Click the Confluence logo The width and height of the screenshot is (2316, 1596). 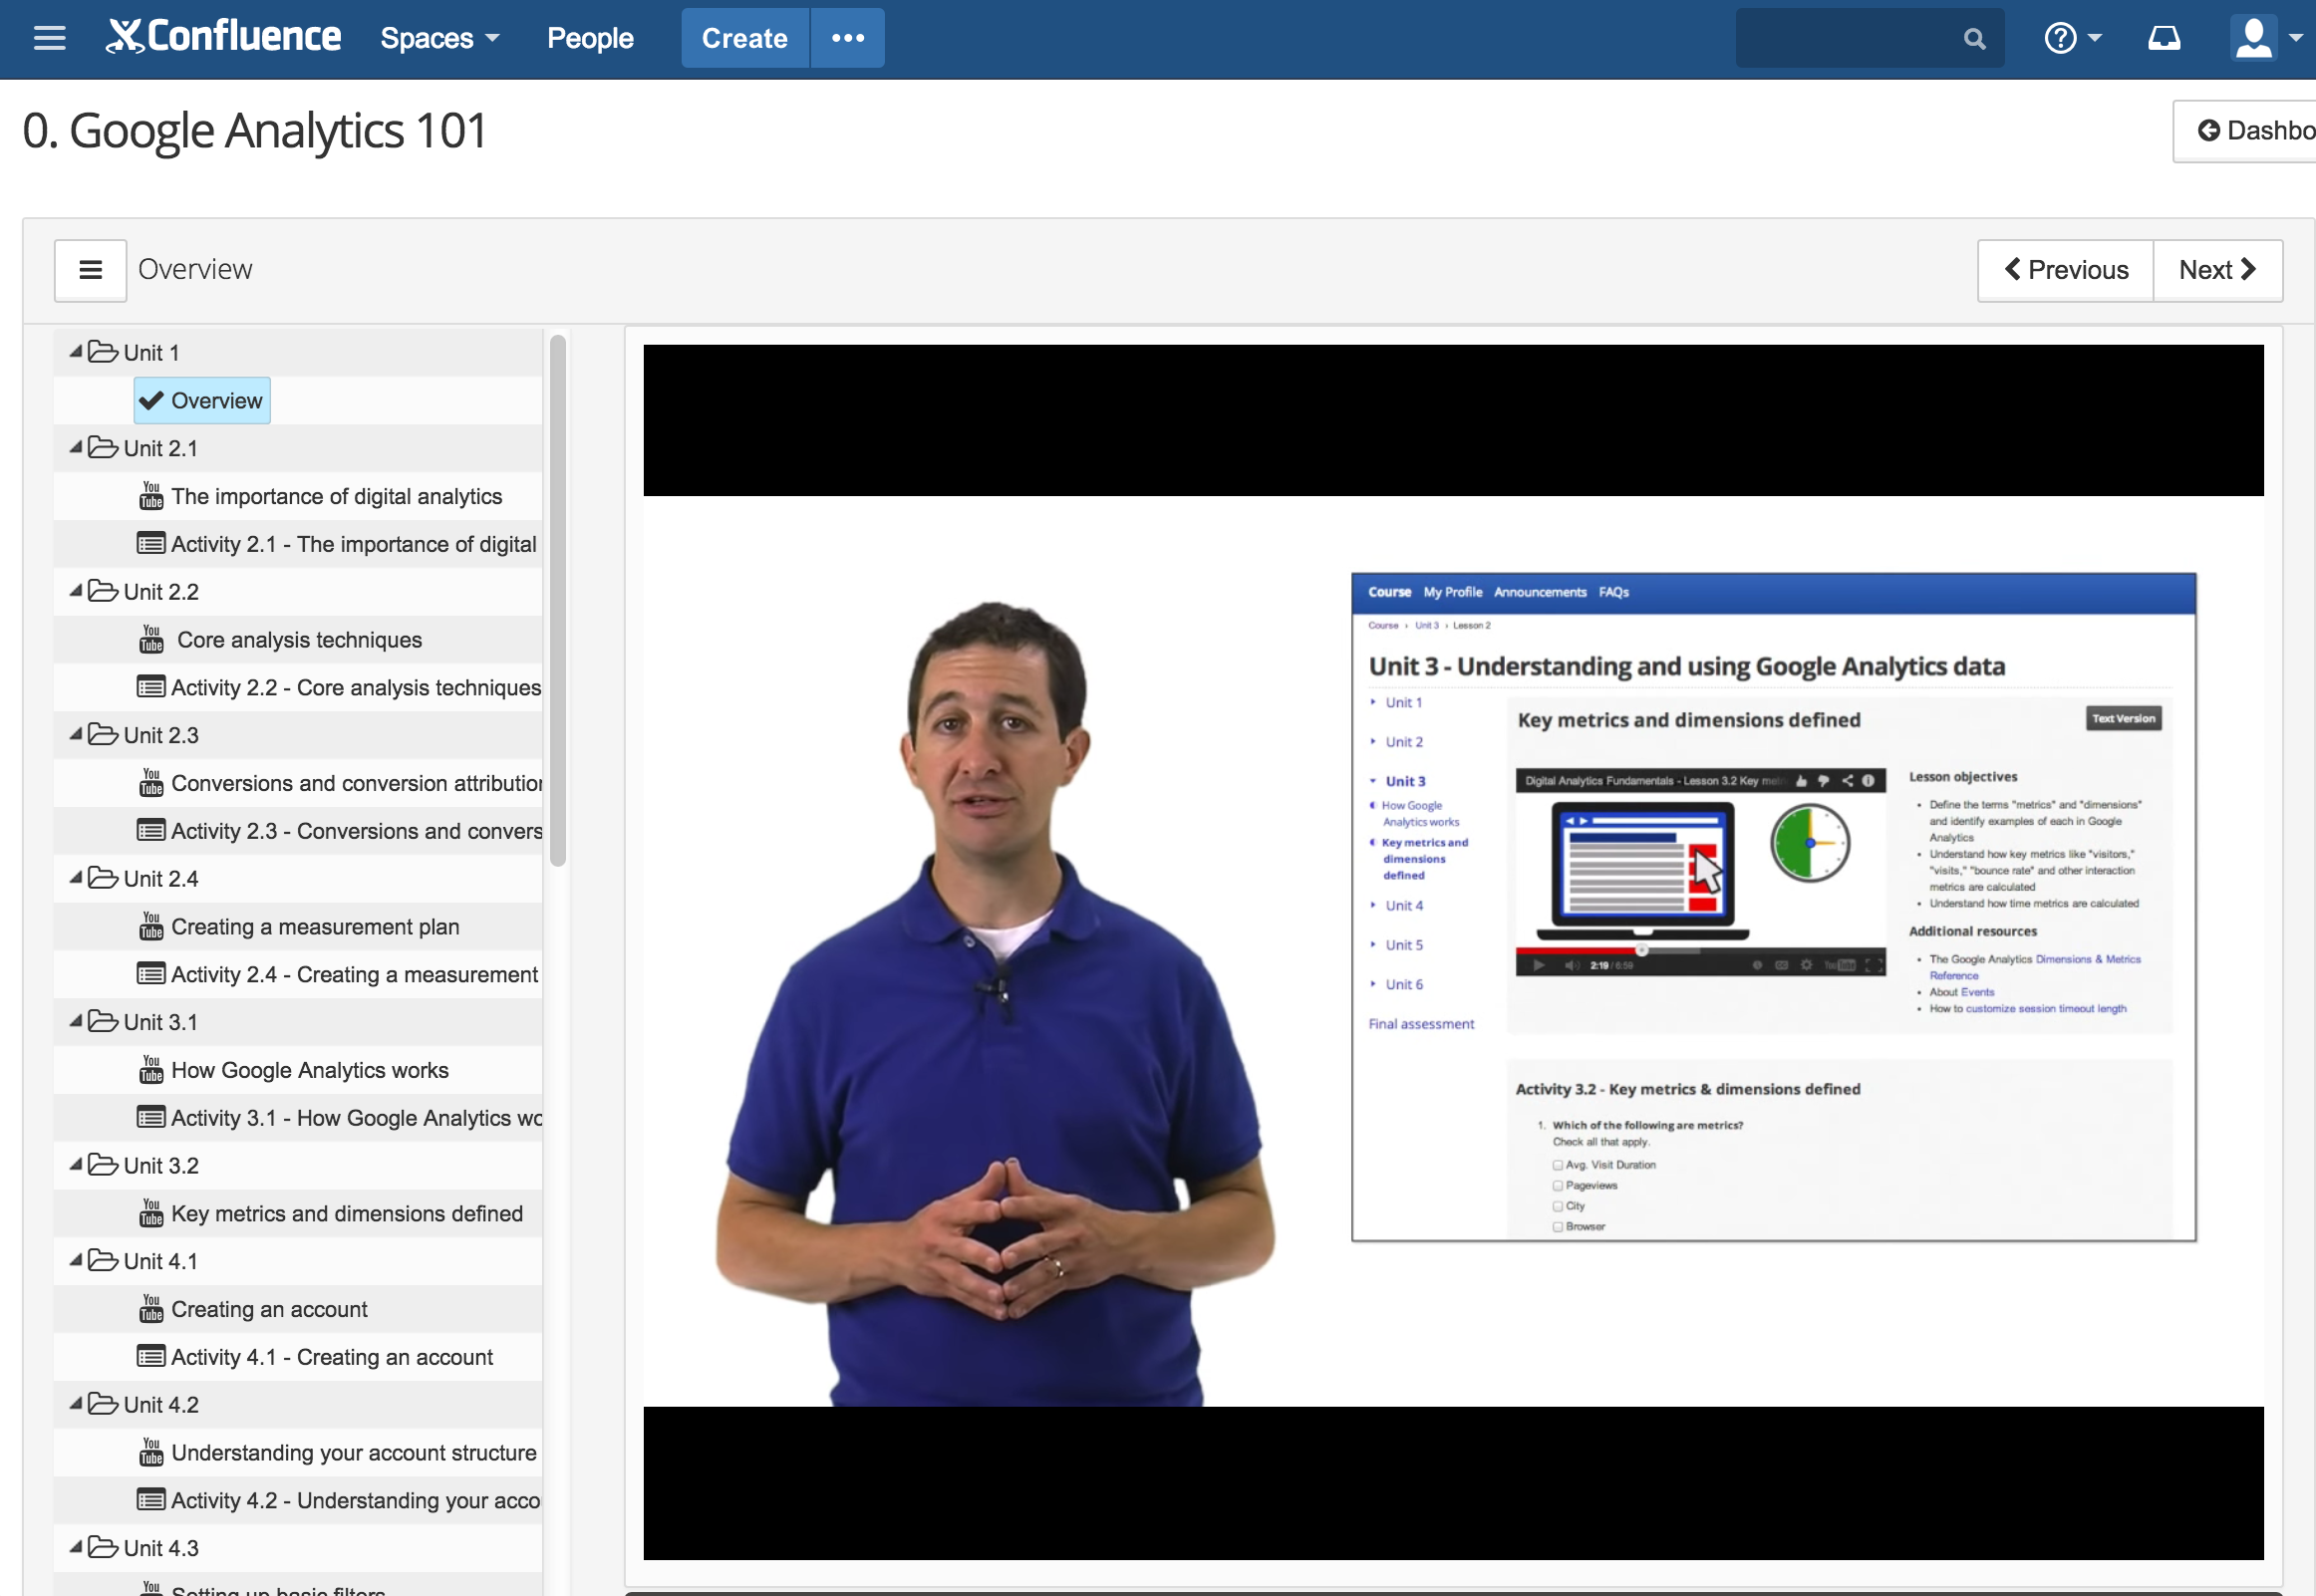[x=224, y=38]
